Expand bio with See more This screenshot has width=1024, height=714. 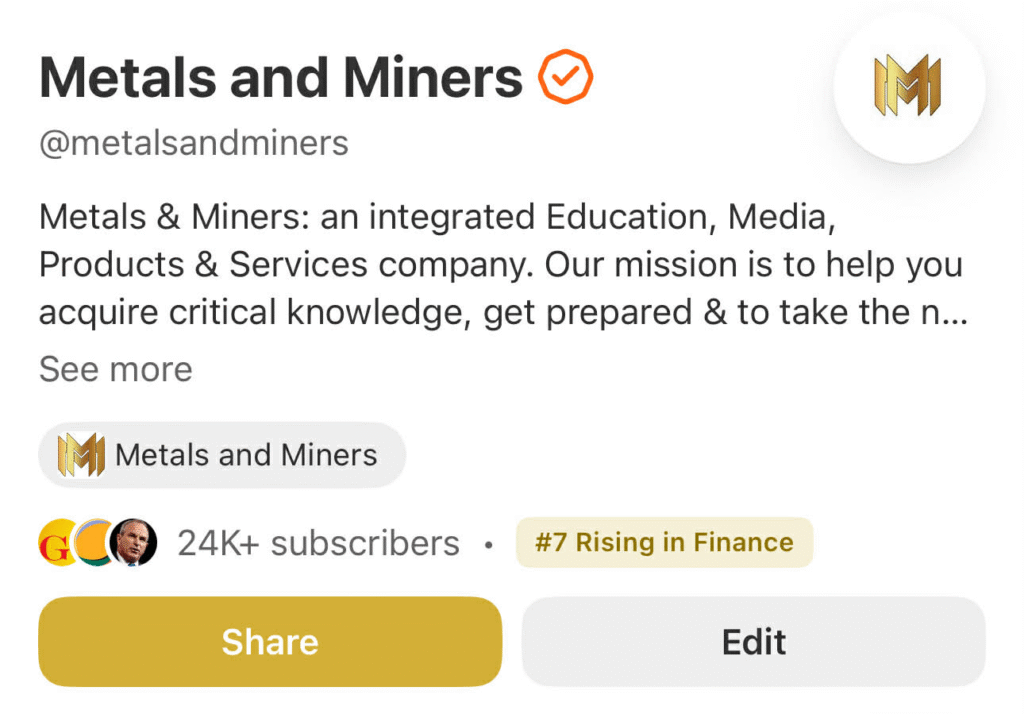coord(115,369)
